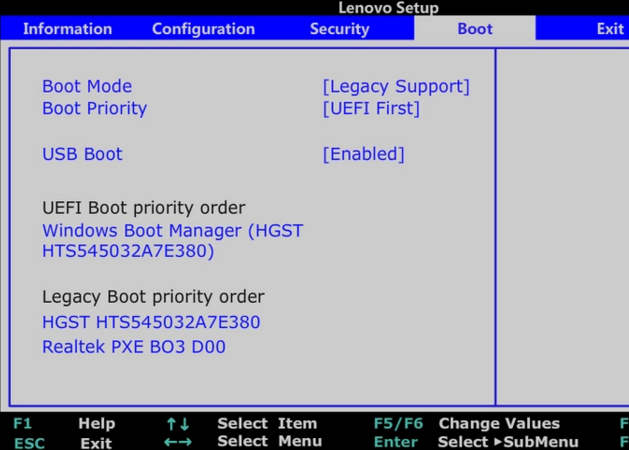Change the [Legacy Support] boot mode value
The width and height of the screenshot is (629, 450).
pyautogui.click(x=395, y=87)
